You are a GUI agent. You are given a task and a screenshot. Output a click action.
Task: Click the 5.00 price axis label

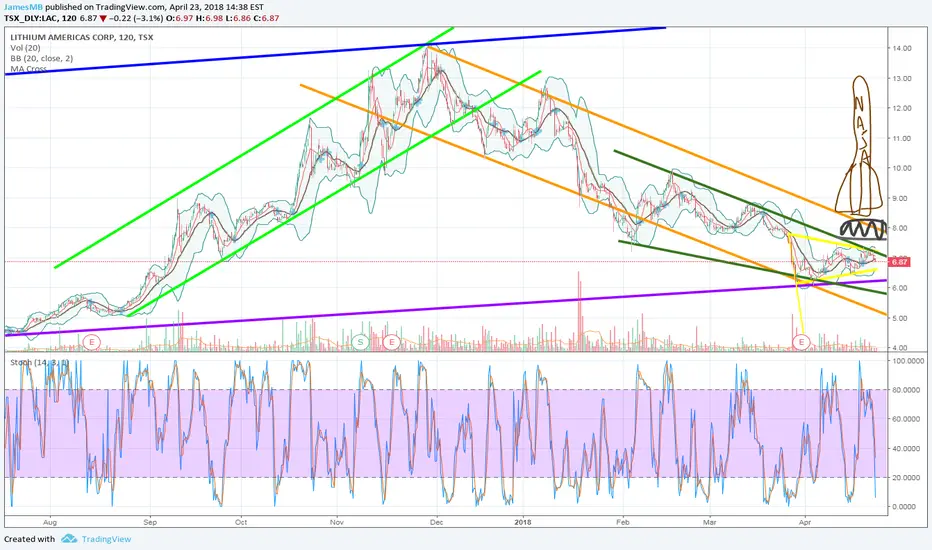click(900, 318)
